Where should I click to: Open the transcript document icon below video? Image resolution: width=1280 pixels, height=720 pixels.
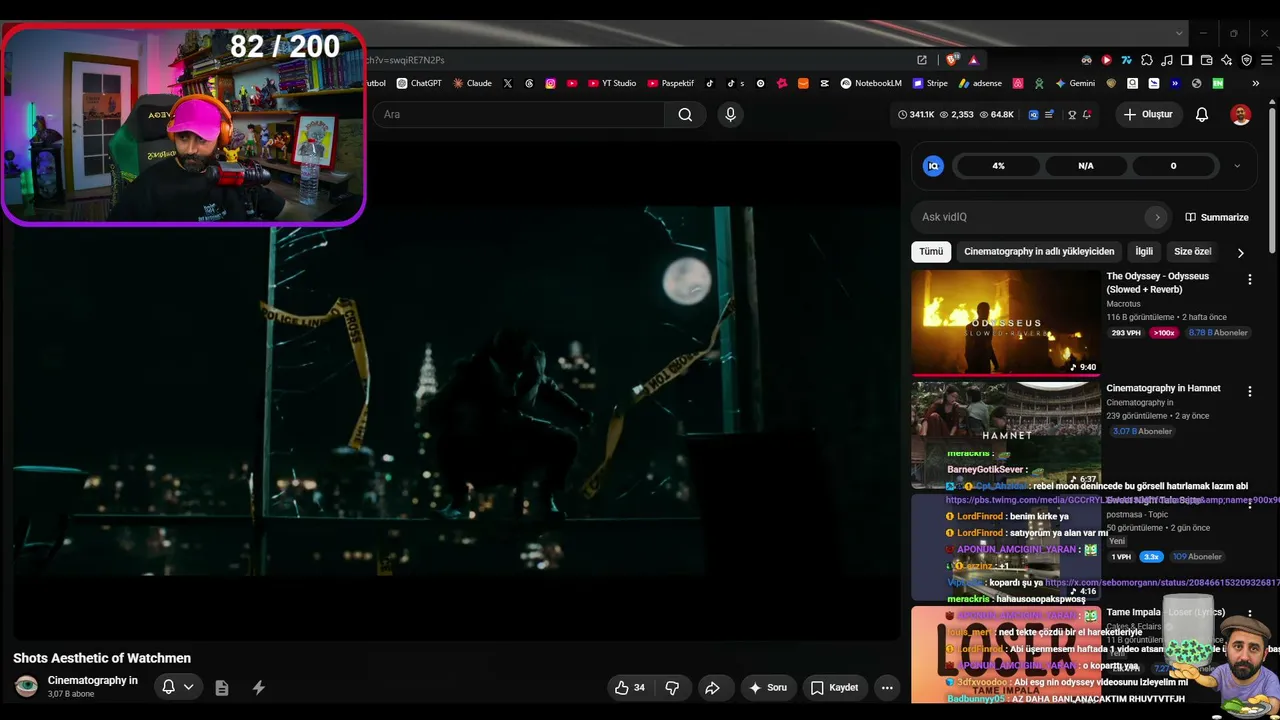(x=222, y=688)
